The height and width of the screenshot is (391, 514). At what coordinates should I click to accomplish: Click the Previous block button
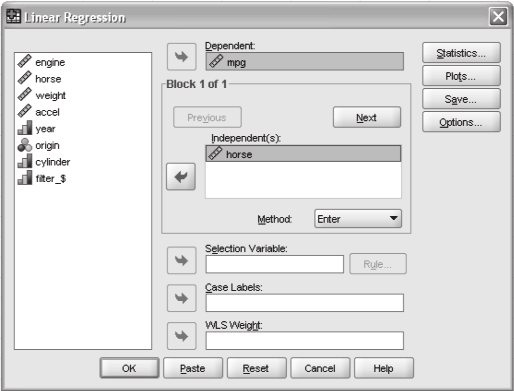point(207,117)
